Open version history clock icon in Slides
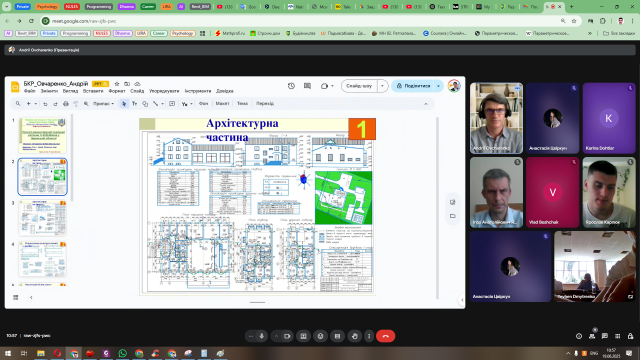This screenshot has height=360, width=640. pos(291,86)
